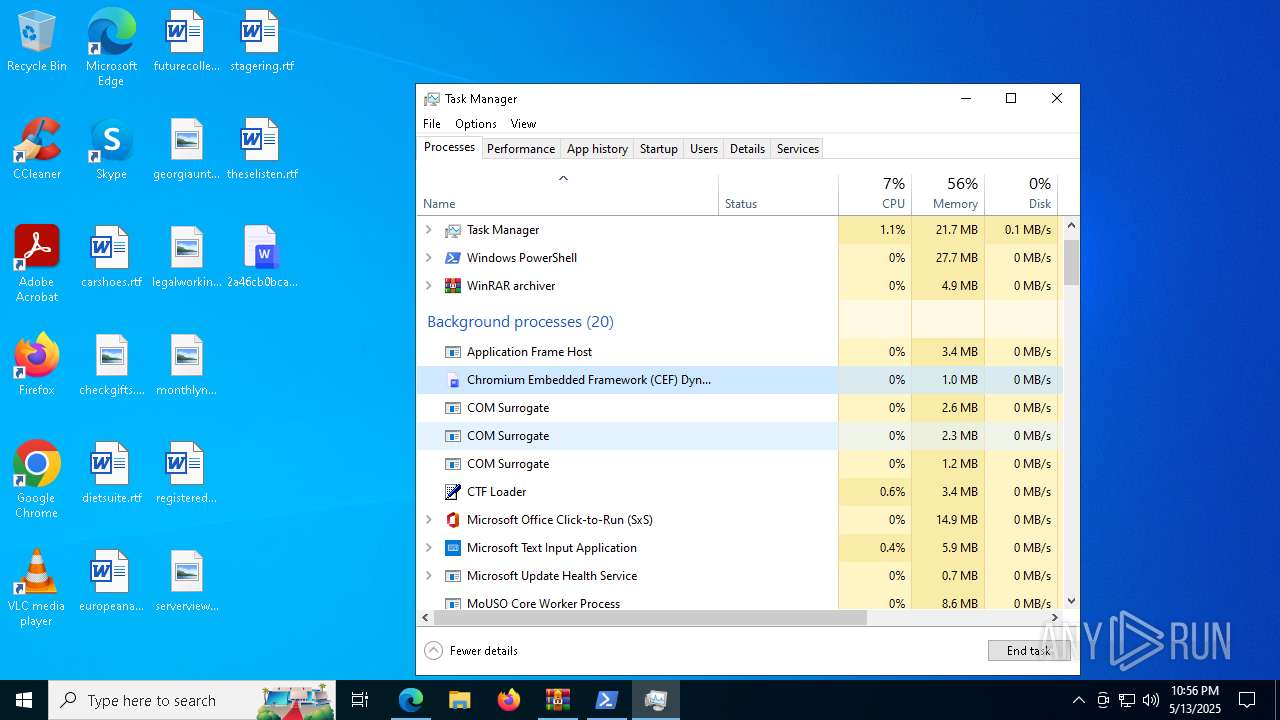
Task: Click the Chromium Embedded Framework process icon
Action: click(x=453, y=380)
